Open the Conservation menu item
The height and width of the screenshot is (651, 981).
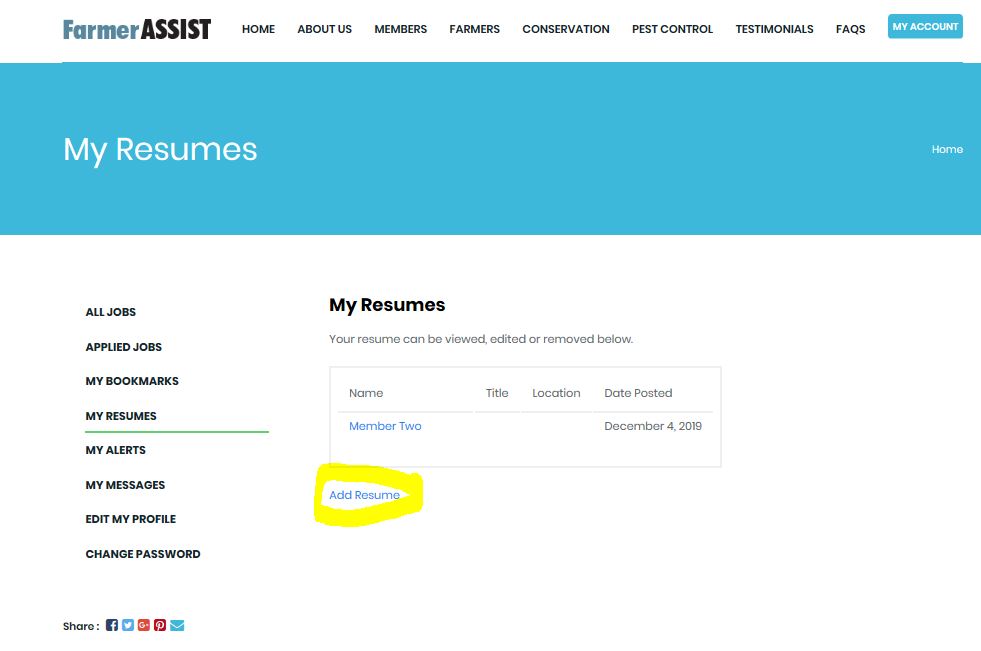tap(565, 29)
